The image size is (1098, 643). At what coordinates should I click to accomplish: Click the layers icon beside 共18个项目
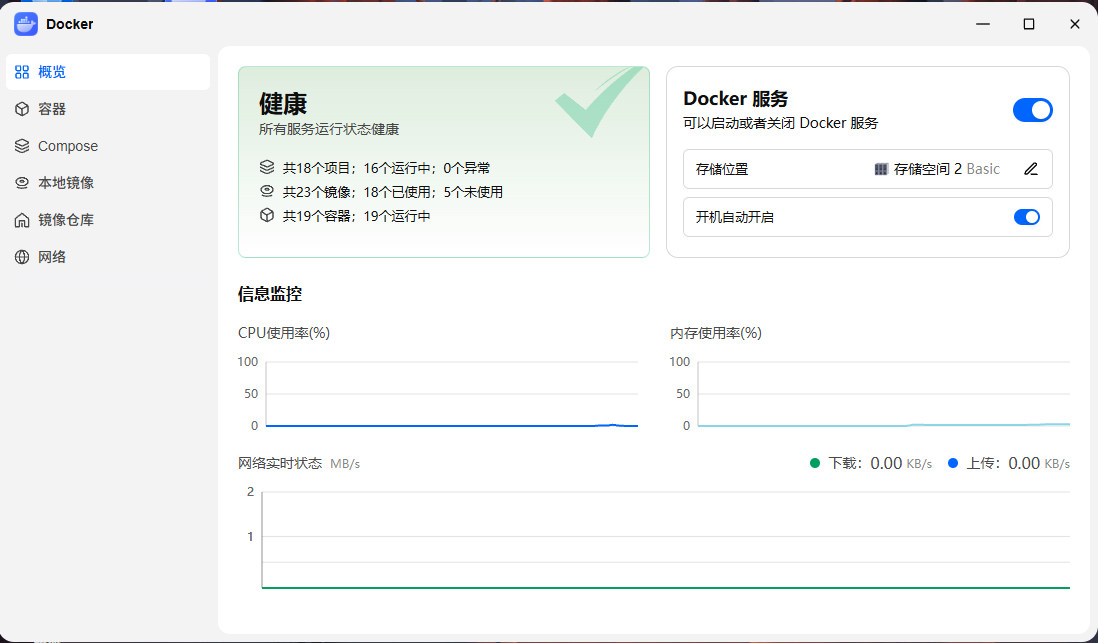pos(267,167)
